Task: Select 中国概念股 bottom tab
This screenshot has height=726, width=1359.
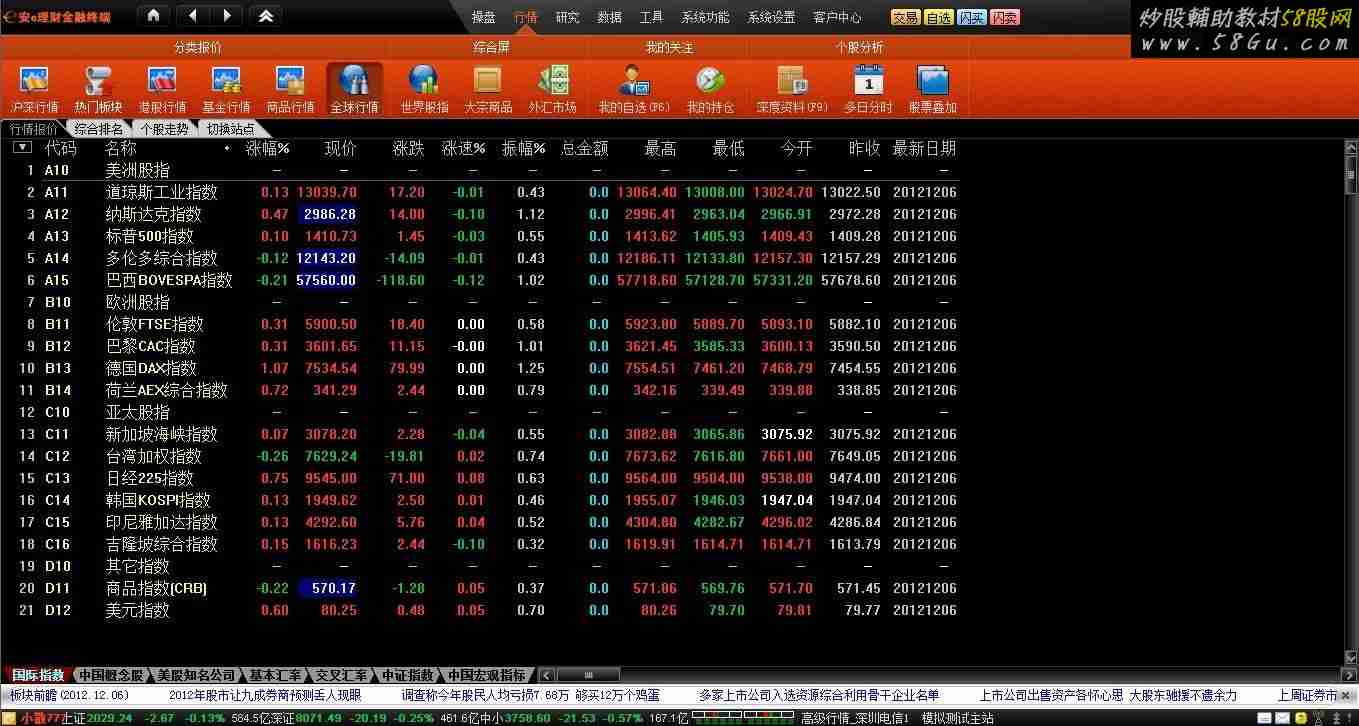Action: click(x=111, y=675)
